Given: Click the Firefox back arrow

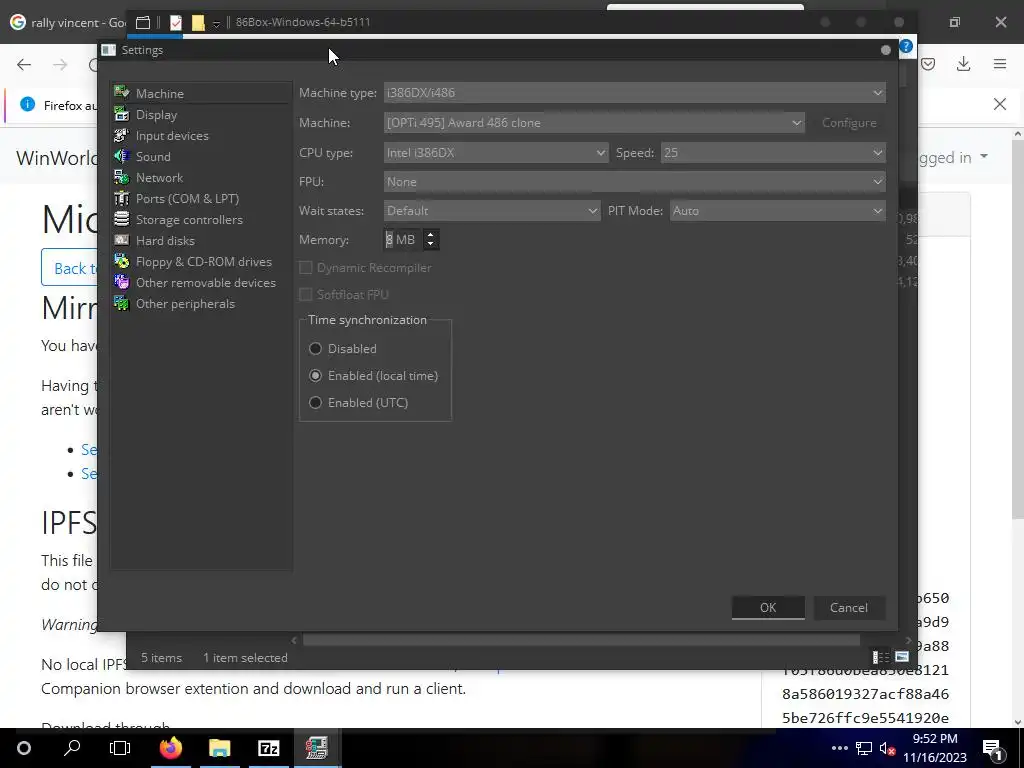Looking at the screenshot, I should 24,64.
